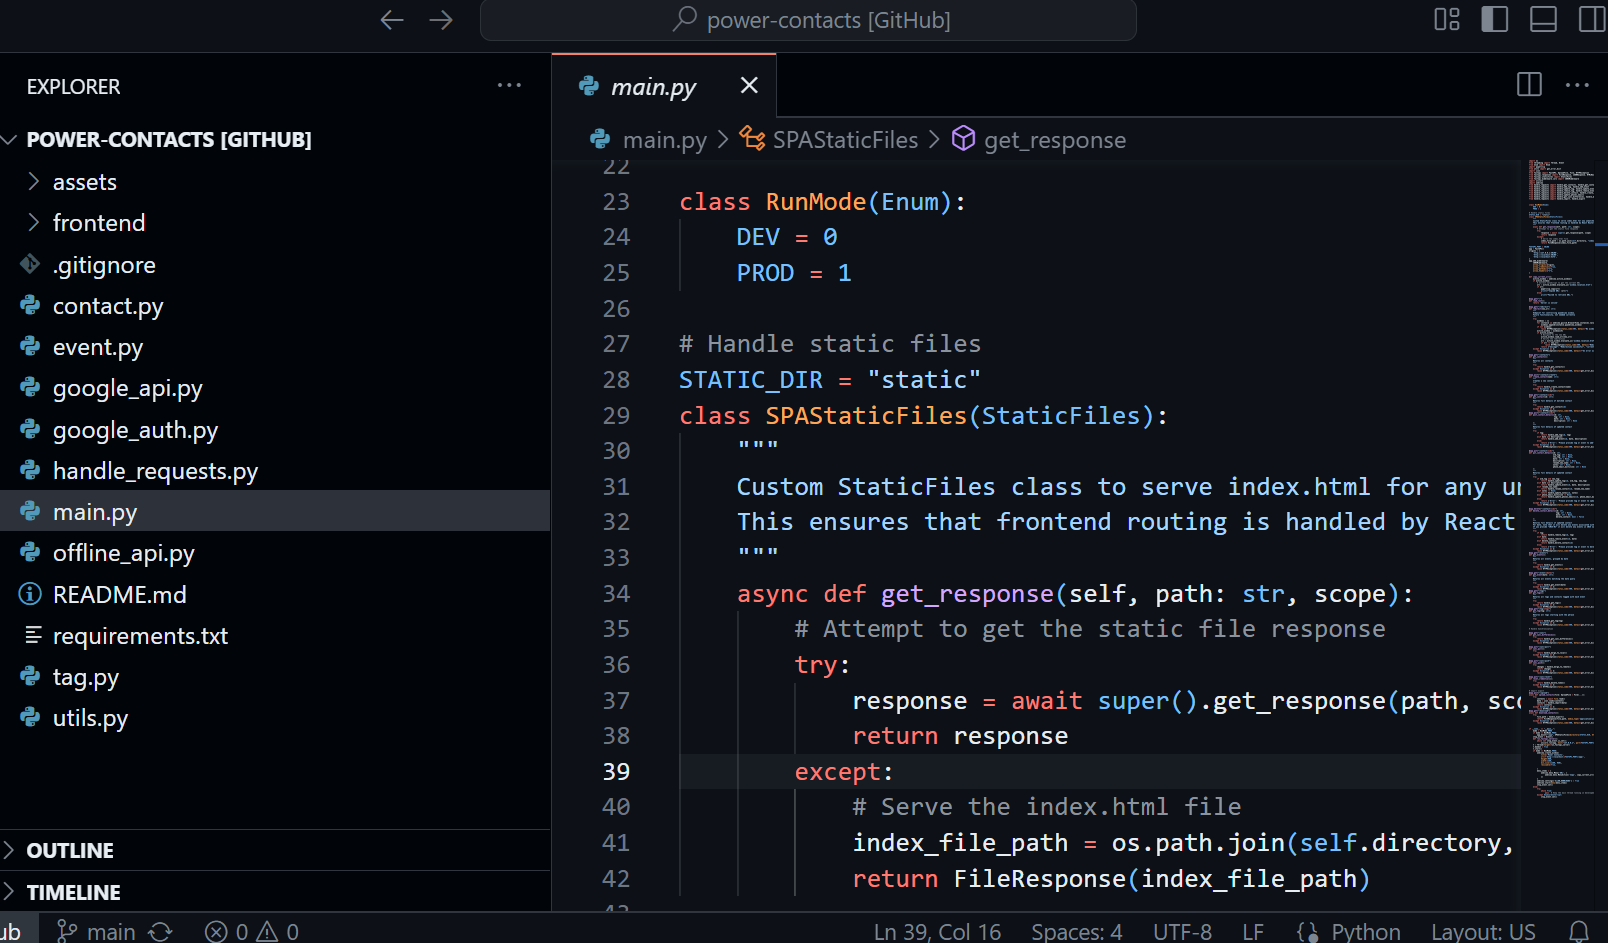The width and height of the screenshot is (1608, 943).
Task: Open offline_api.py file
Action: click(x=275, y=553)
